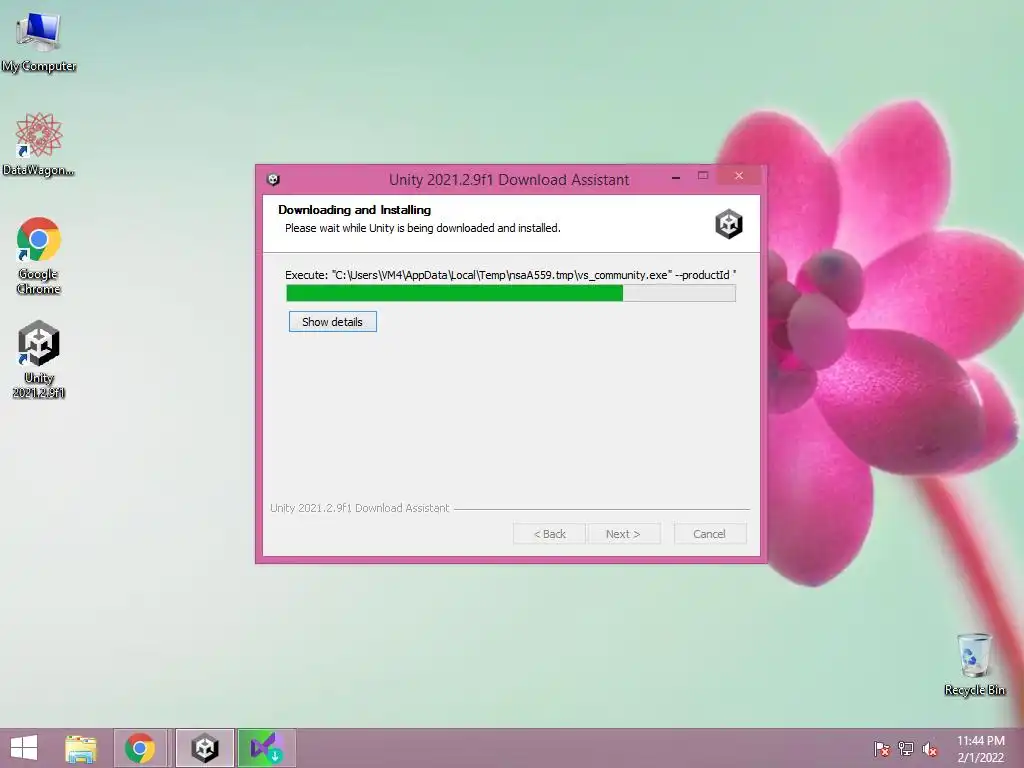
Task: Open File Explorer from the taskbar
Action: (x=81, y=748)
